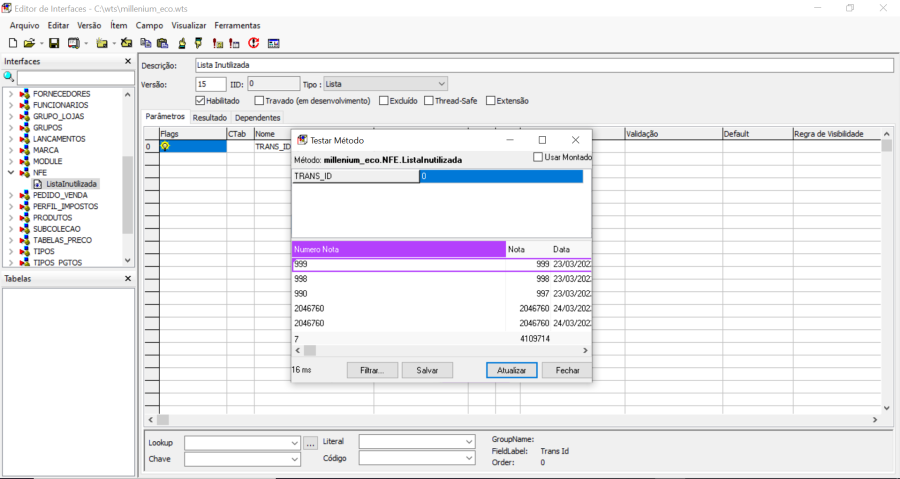Click the Versão field showing 15
The image size is (900, 479).
(x=211, y=84)
